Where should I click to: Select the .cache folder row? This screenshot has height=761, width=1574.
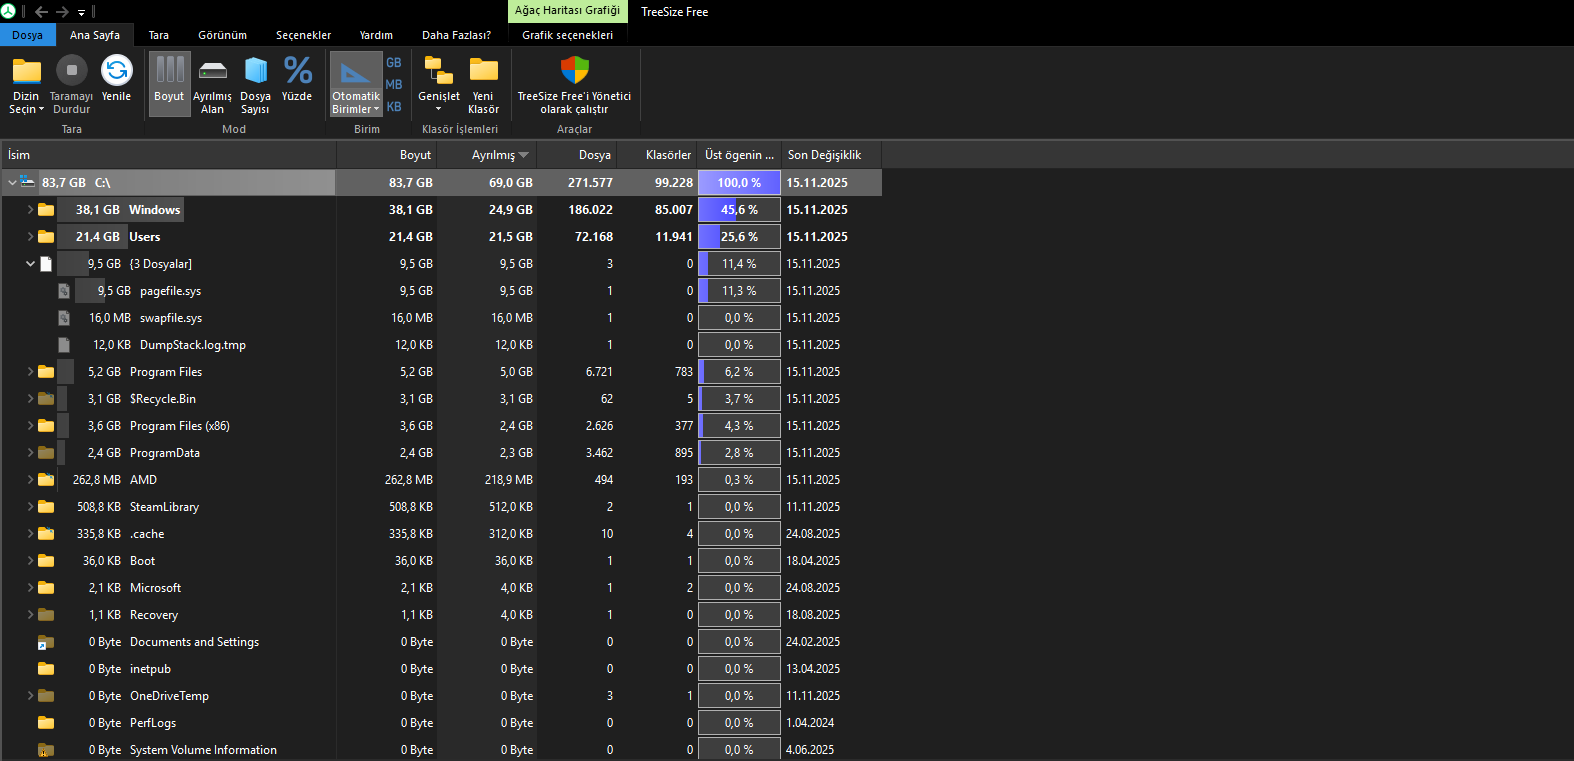[x=441, y=534]
